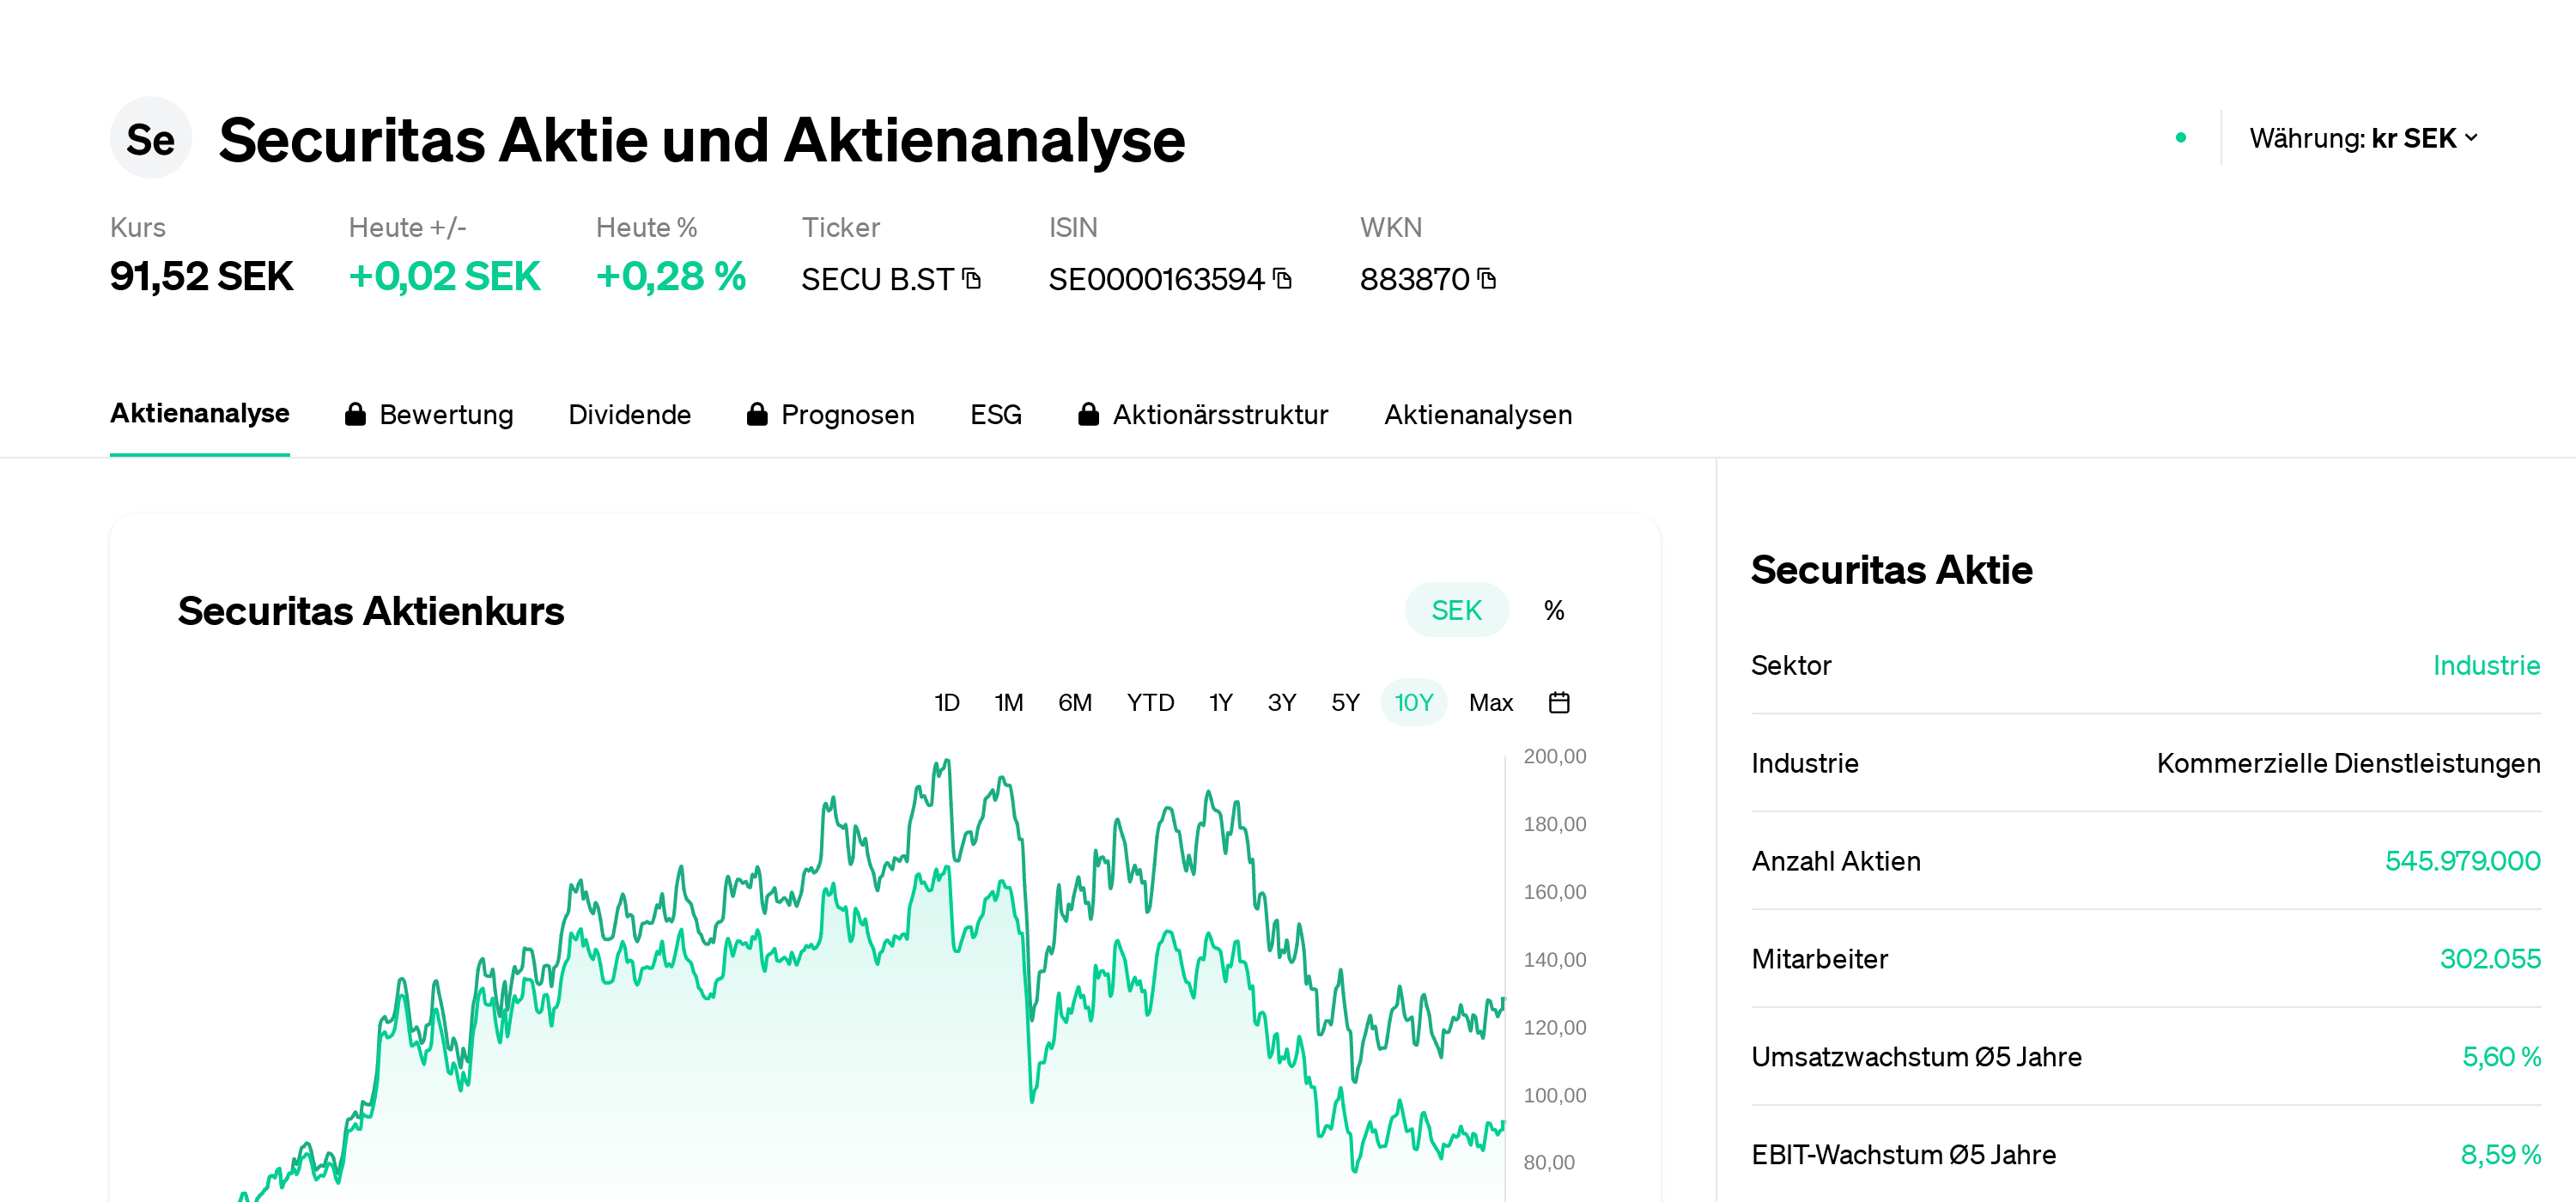Open the Aktienanalysen tab

pos(1477,414)
